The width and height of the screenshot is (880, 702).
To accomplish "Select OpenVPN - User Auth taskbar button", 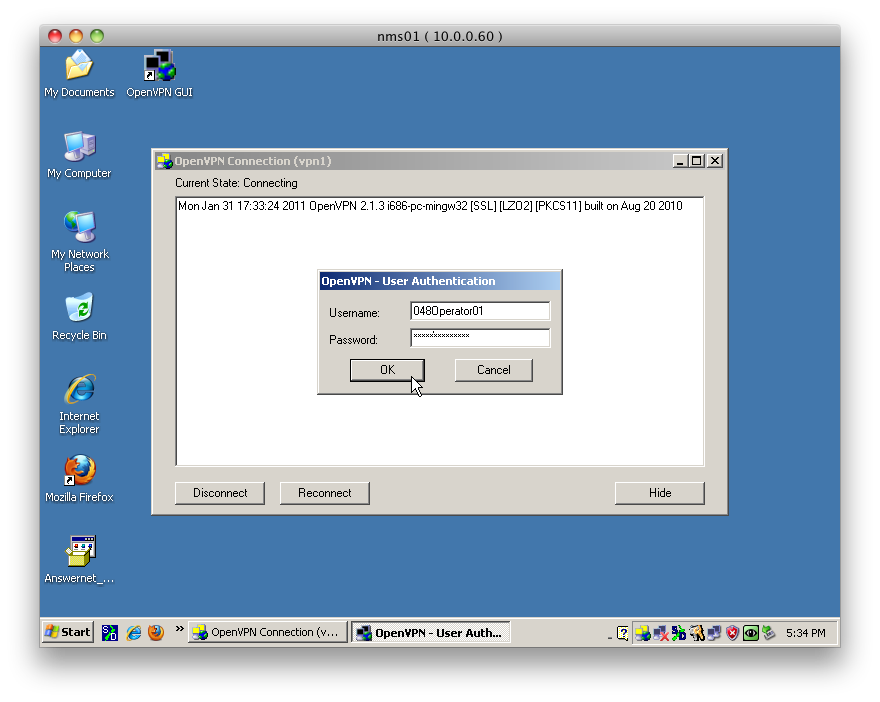I will [x=430, y=632].
